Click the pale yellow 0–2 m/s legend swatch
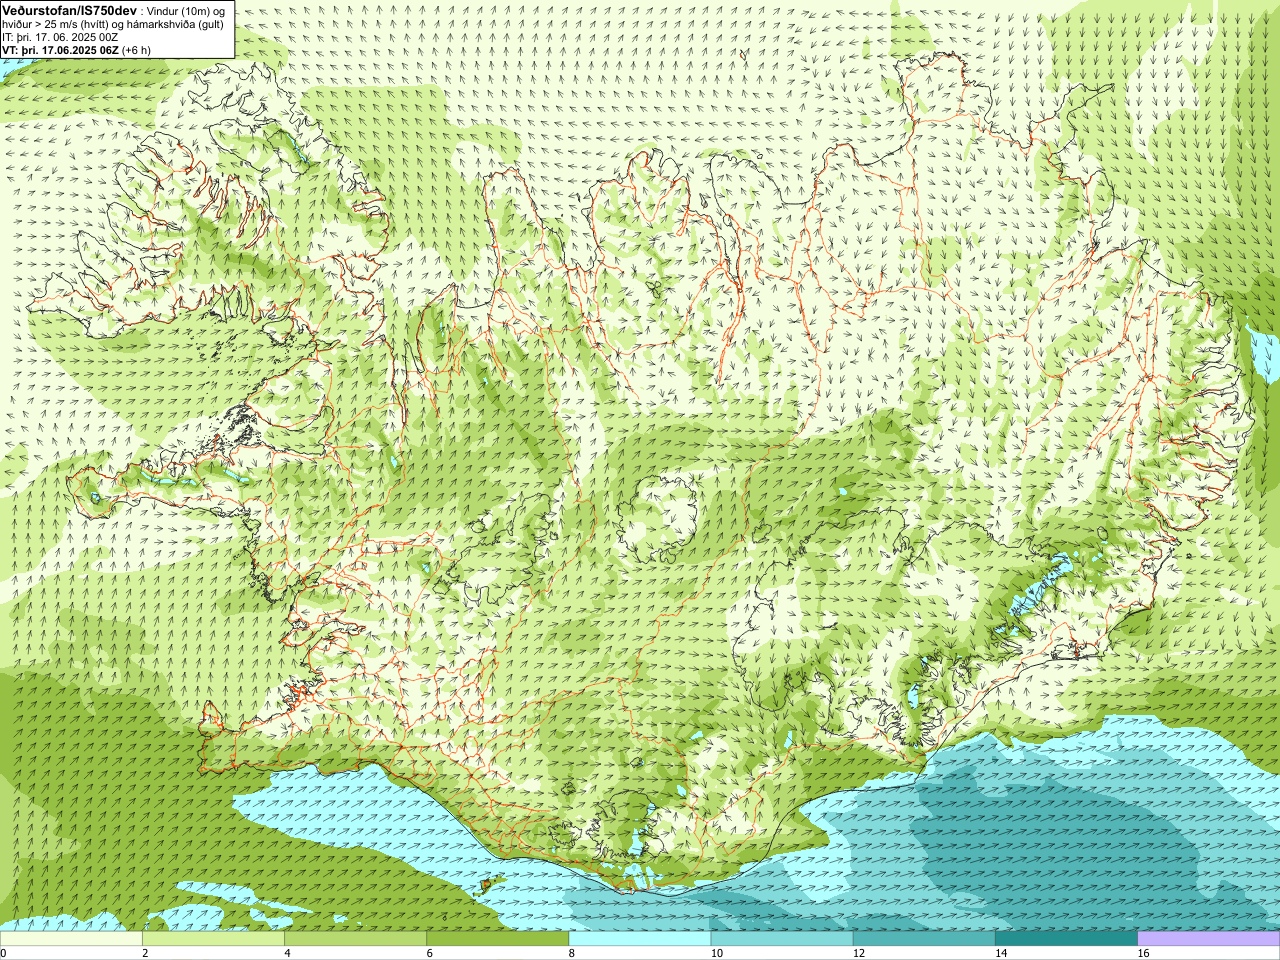 click(x=71, y=939)
